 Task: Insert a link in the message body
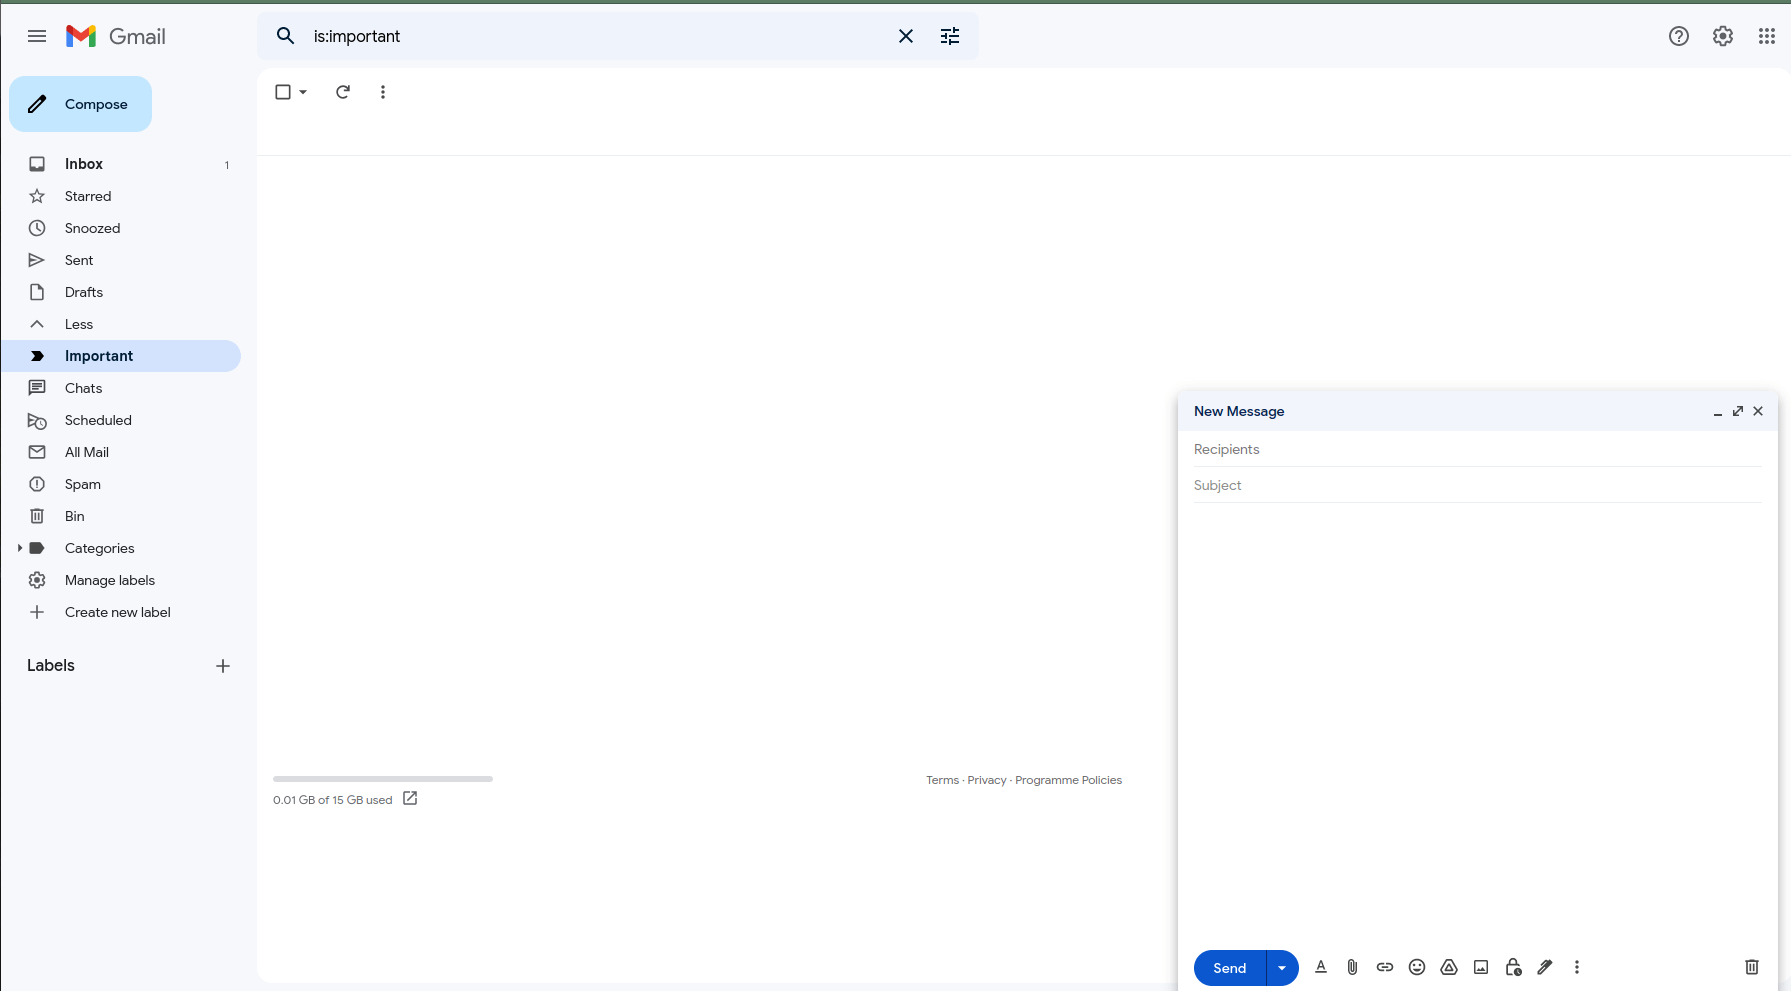1384,967
